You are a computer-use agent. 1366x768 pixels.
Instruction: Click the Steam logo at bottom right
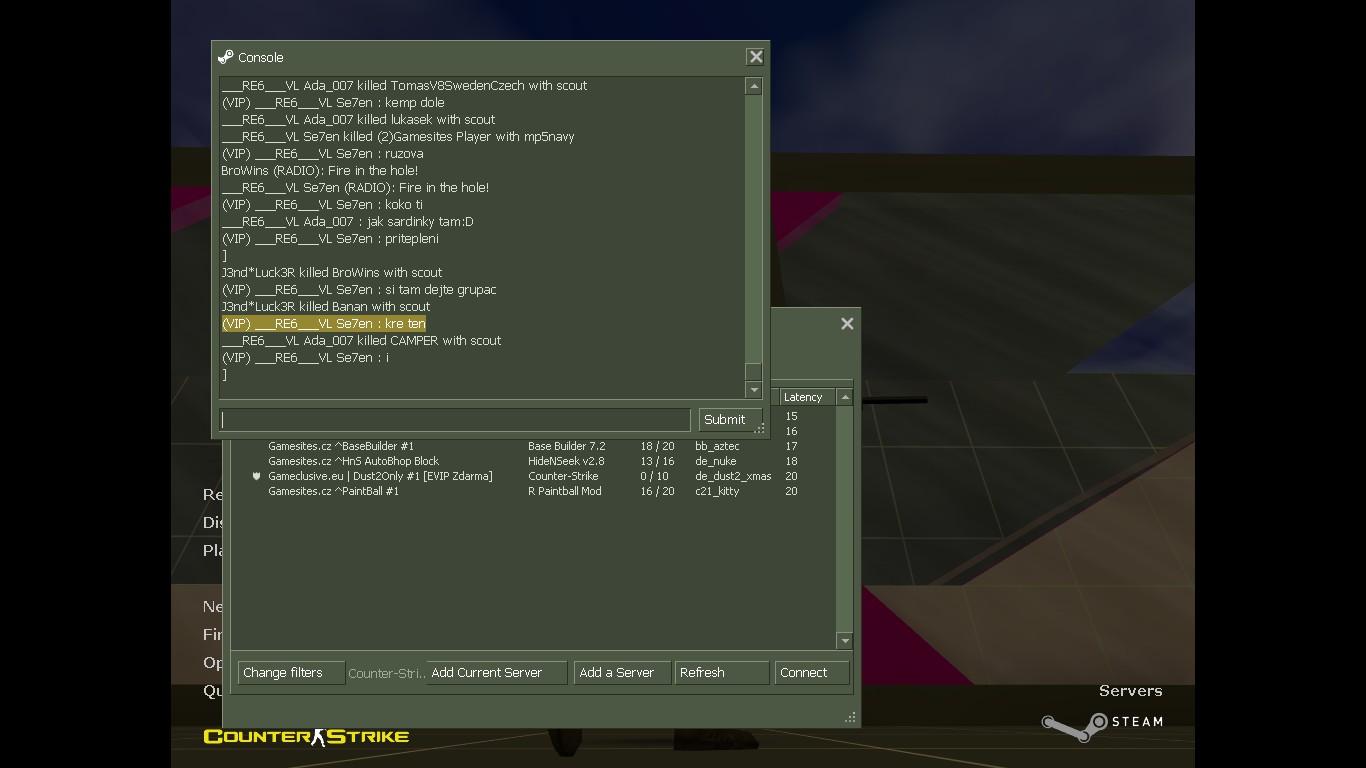(1102, 726)
